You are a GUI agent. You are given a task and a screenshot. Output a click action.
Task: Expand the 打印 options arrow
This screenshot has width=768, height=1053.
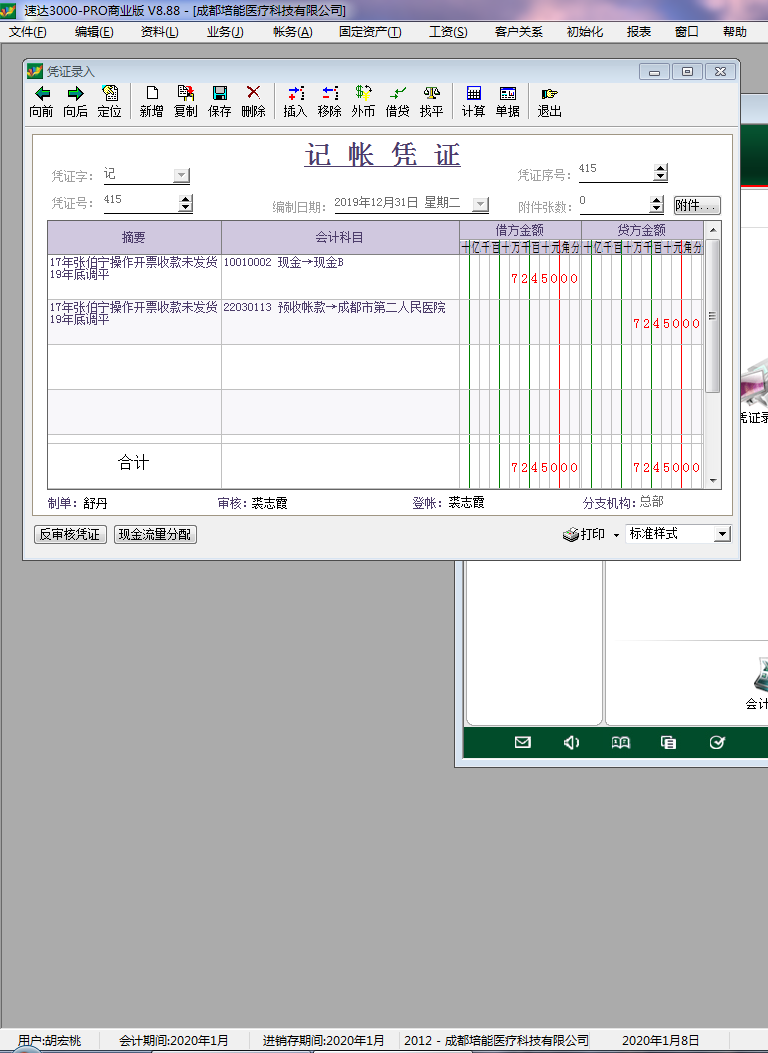coord(616,535)
